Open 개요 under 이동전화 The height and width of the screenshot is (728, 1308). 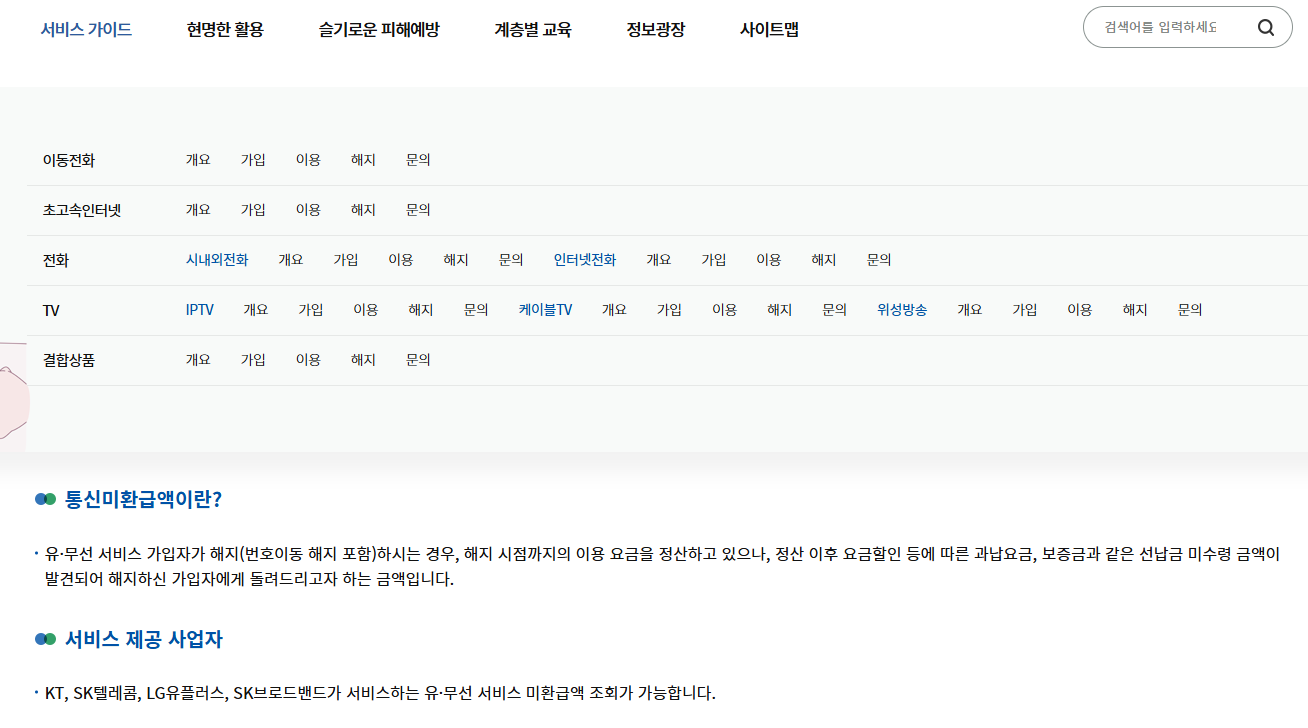click(198, 159)
